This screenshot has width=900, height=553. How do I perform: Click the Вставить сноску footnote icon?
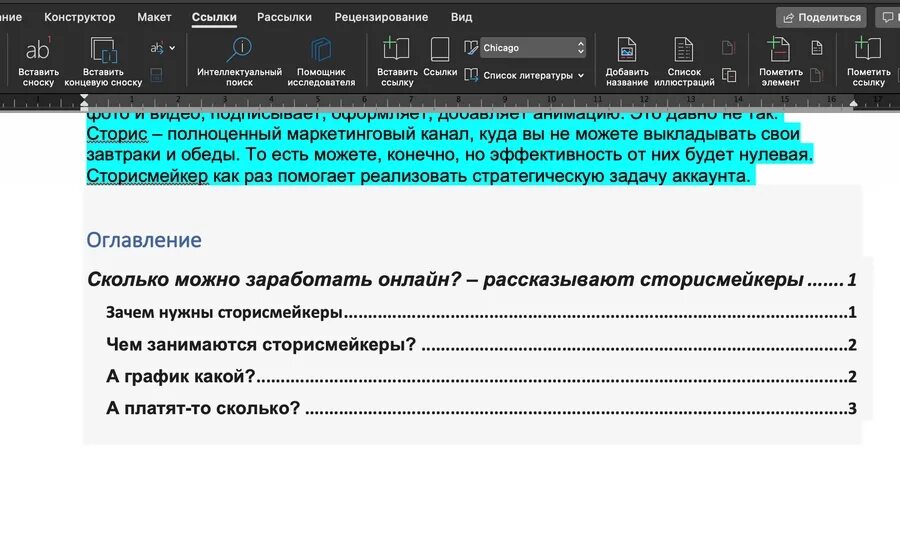(38, 50)
